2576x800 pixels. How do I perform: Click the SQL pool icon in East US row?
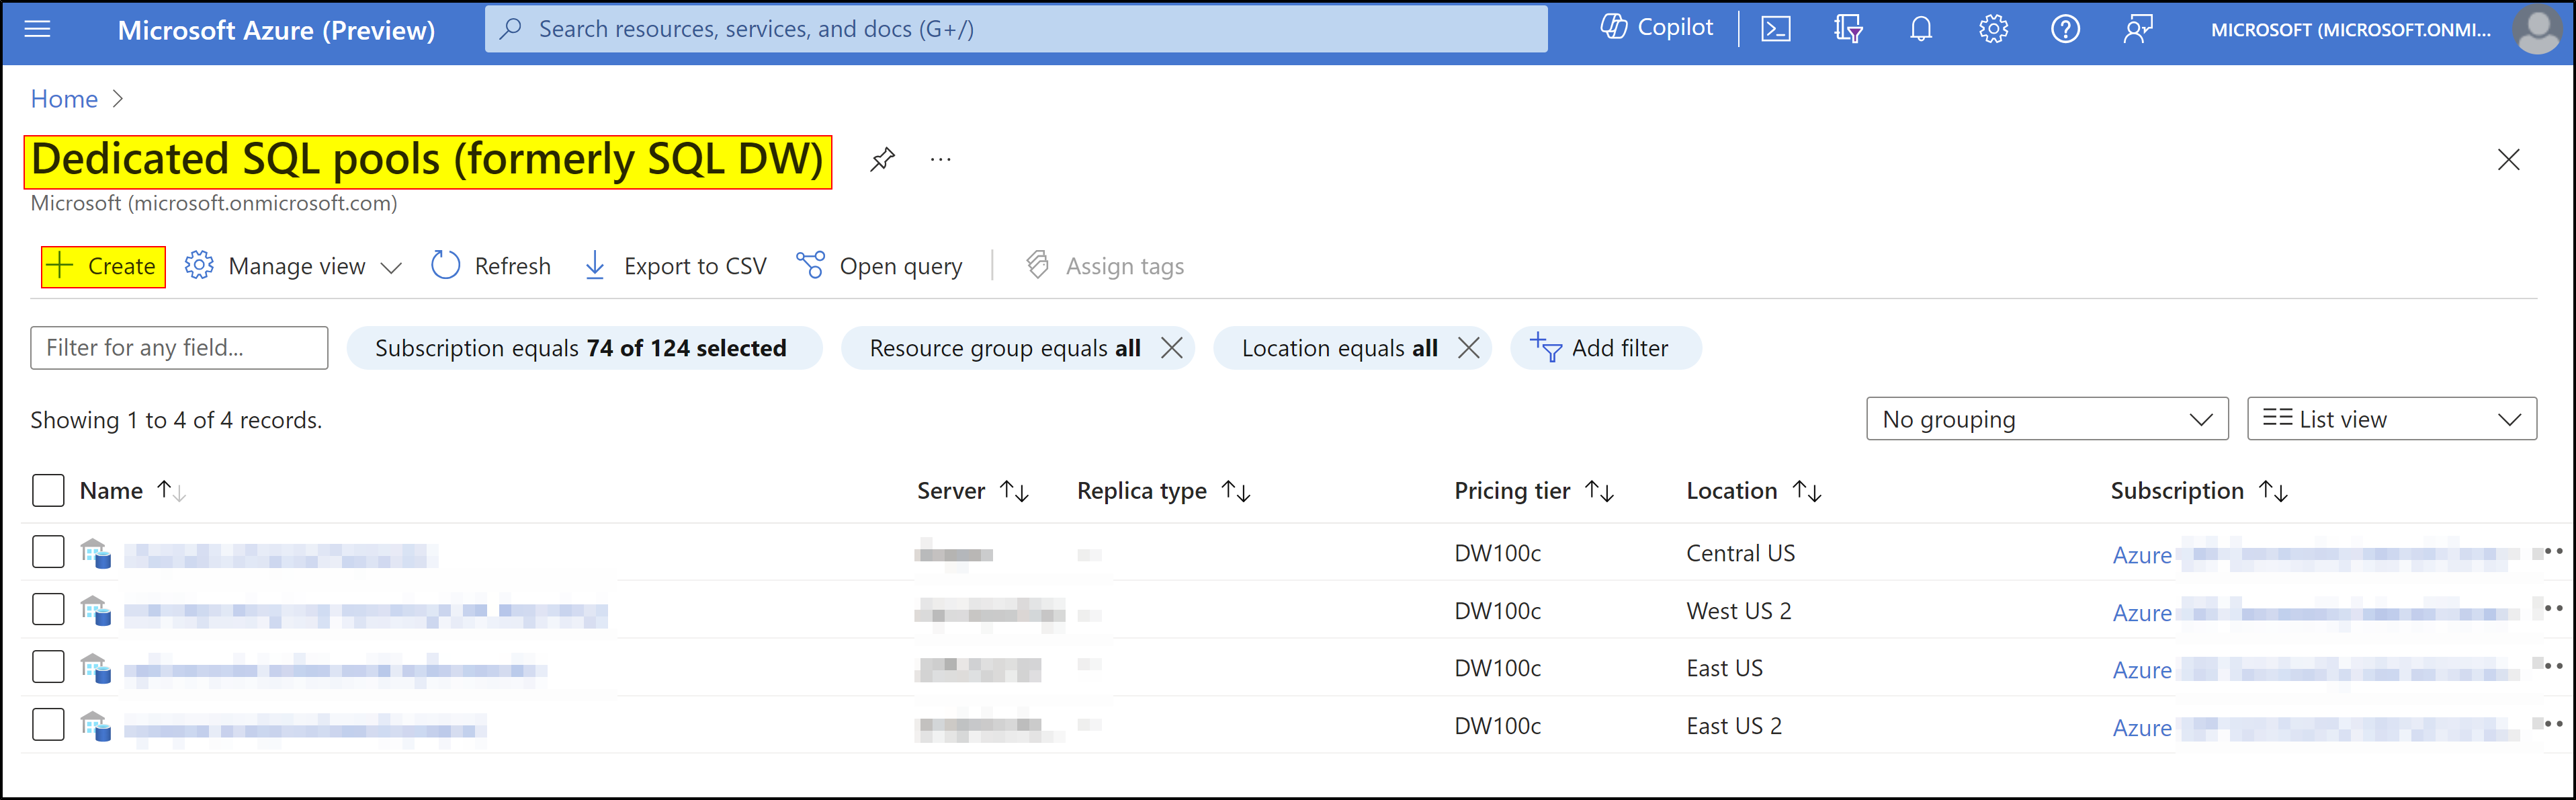[x=96, y=668]
